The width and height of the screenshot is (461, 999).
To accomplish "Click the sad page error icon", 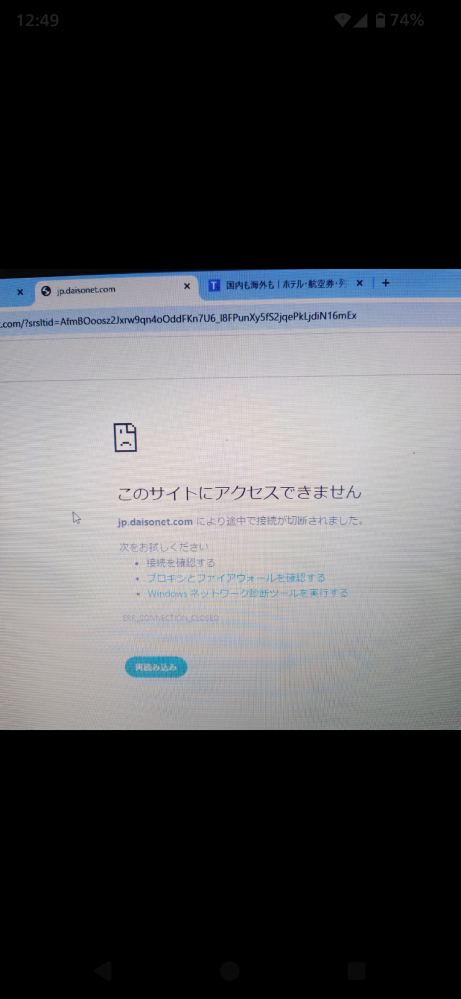I will (x=125, y=437).
